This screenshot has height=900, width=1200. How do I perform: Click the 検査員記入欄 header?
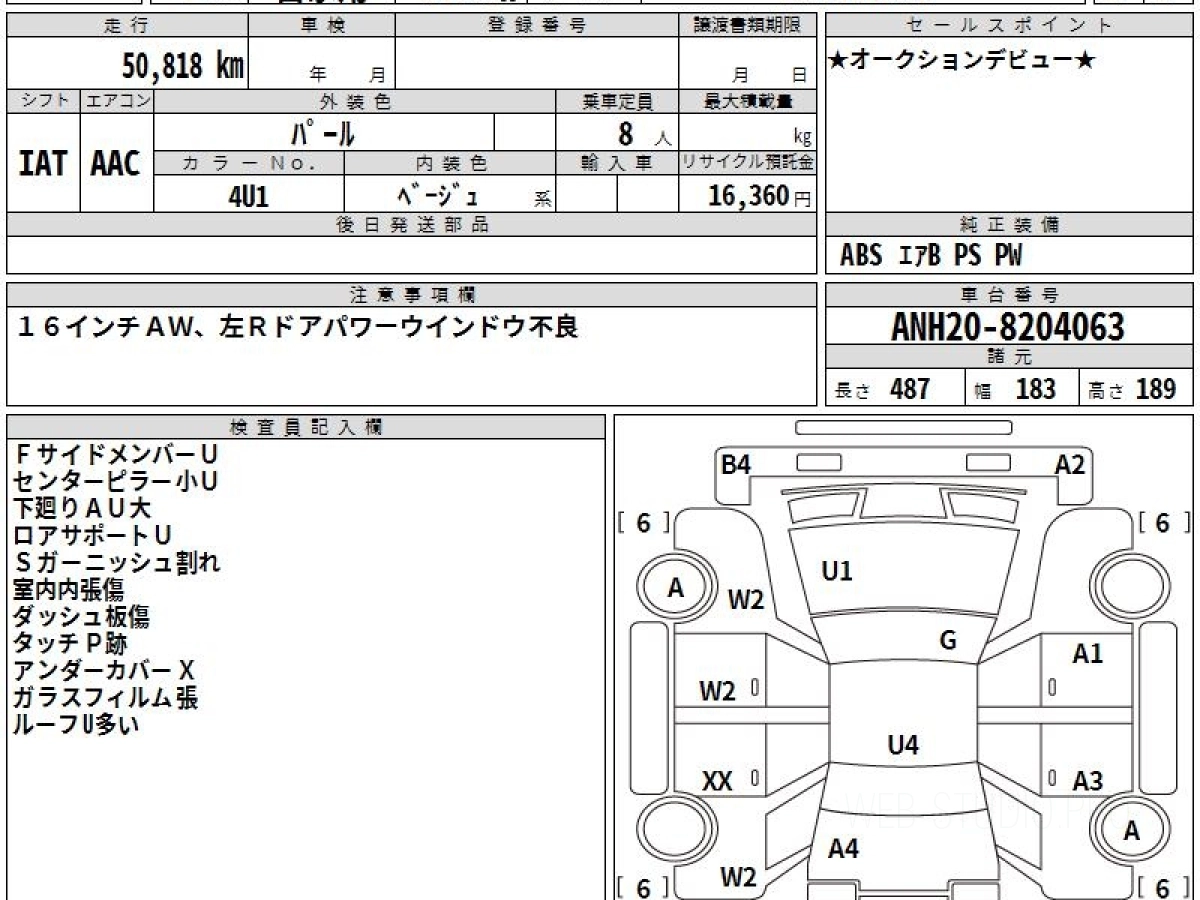[x=306, y=426]
